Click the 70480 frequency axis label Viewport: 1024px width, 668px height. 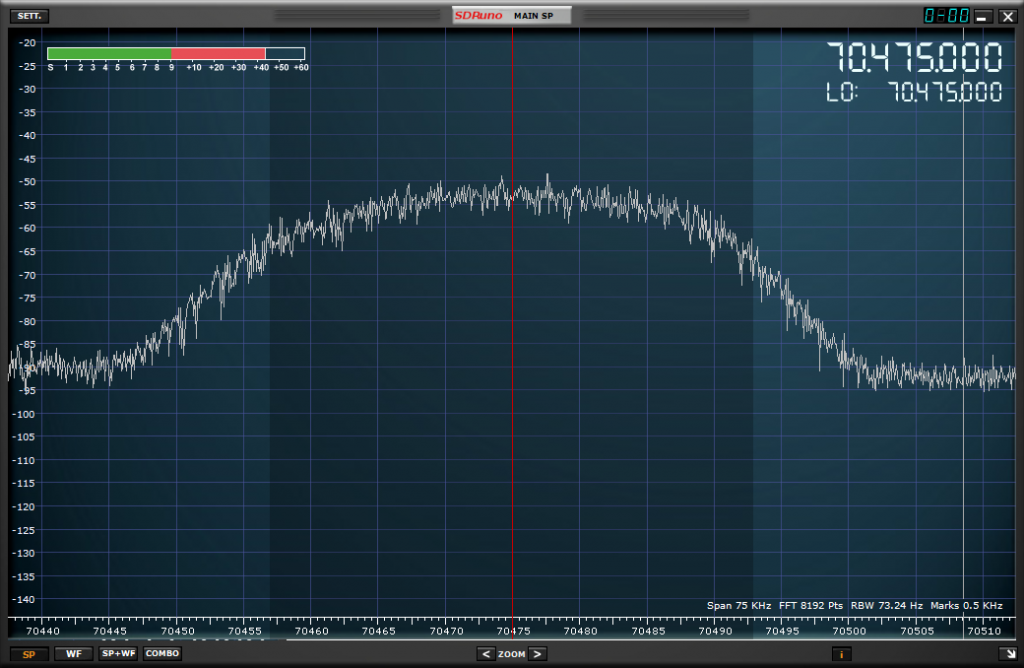click(x=581, y=631)
